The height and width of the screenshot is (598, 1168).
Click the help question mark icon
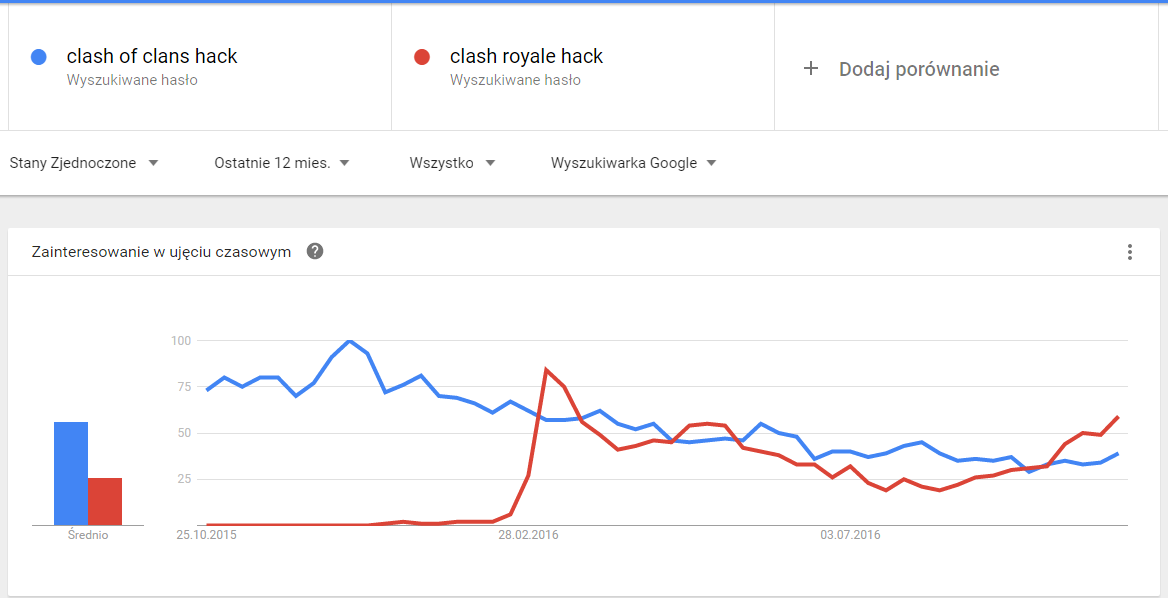click(x=315, y=252)
